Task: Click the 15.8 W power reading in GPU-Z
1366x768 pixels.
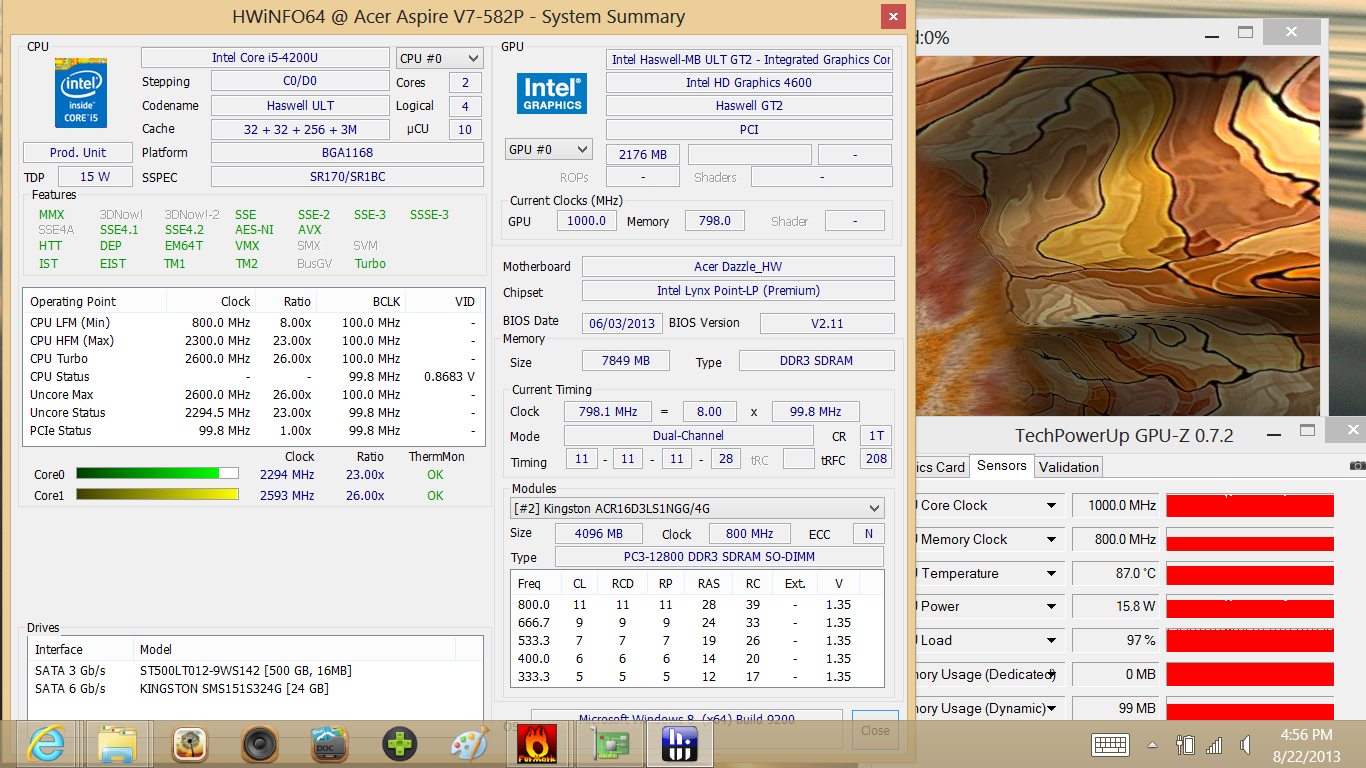Action: click(x=1114, y=607)
